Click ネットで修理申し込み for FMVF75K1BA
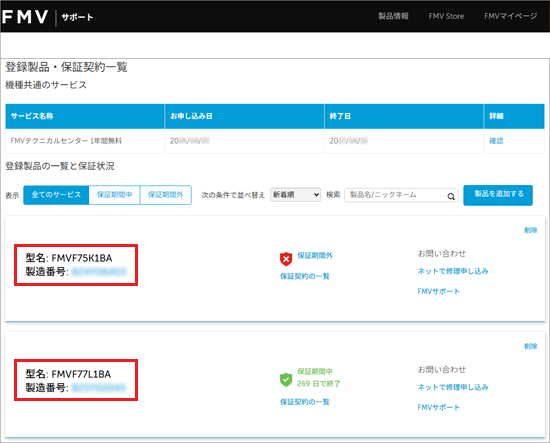This screenshot has height=443, width=550. 453,271
